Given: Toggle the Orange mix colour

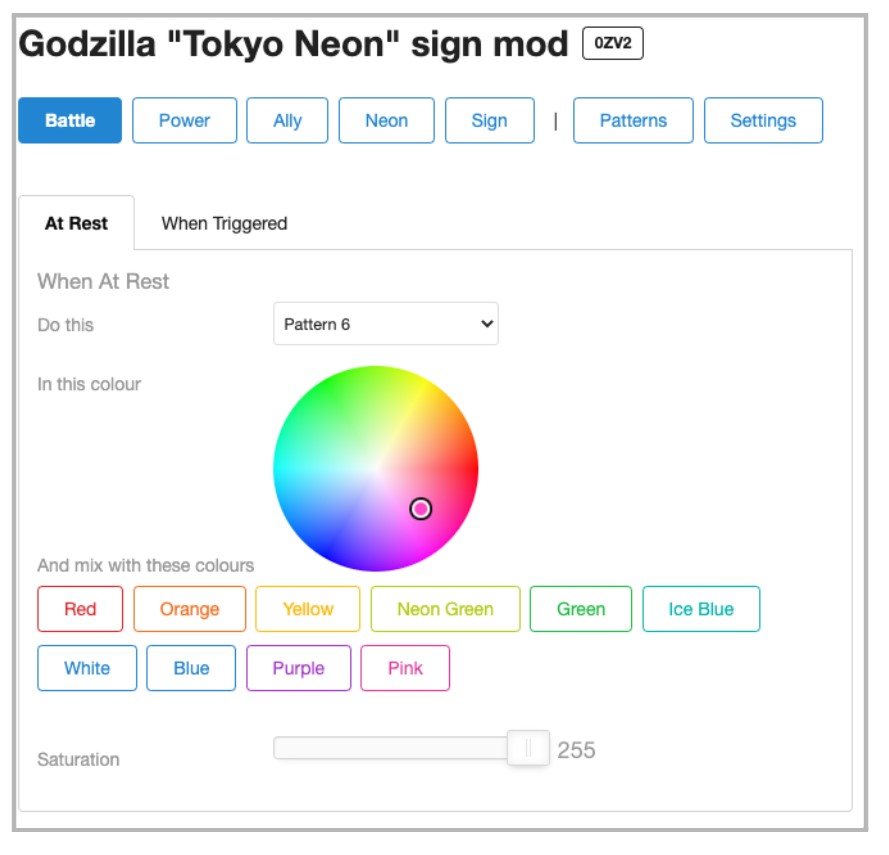Looking at the screenshot, I should click(190, 609).
